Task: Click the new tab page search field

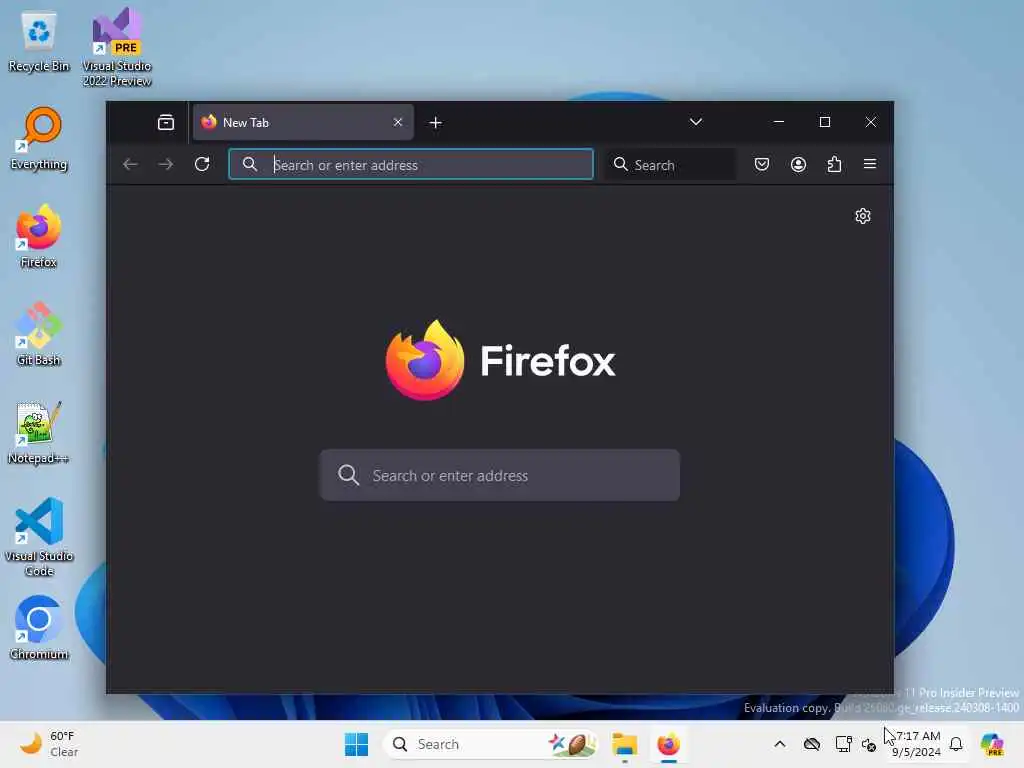Action: 500,475
